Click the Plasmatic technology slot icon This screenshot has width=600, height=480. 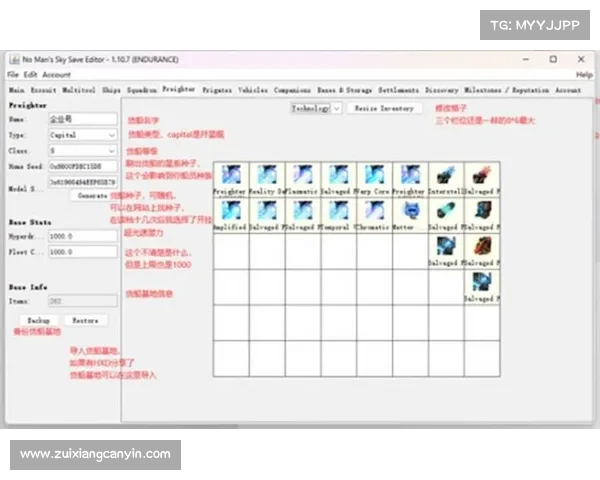tap(303, 175)
